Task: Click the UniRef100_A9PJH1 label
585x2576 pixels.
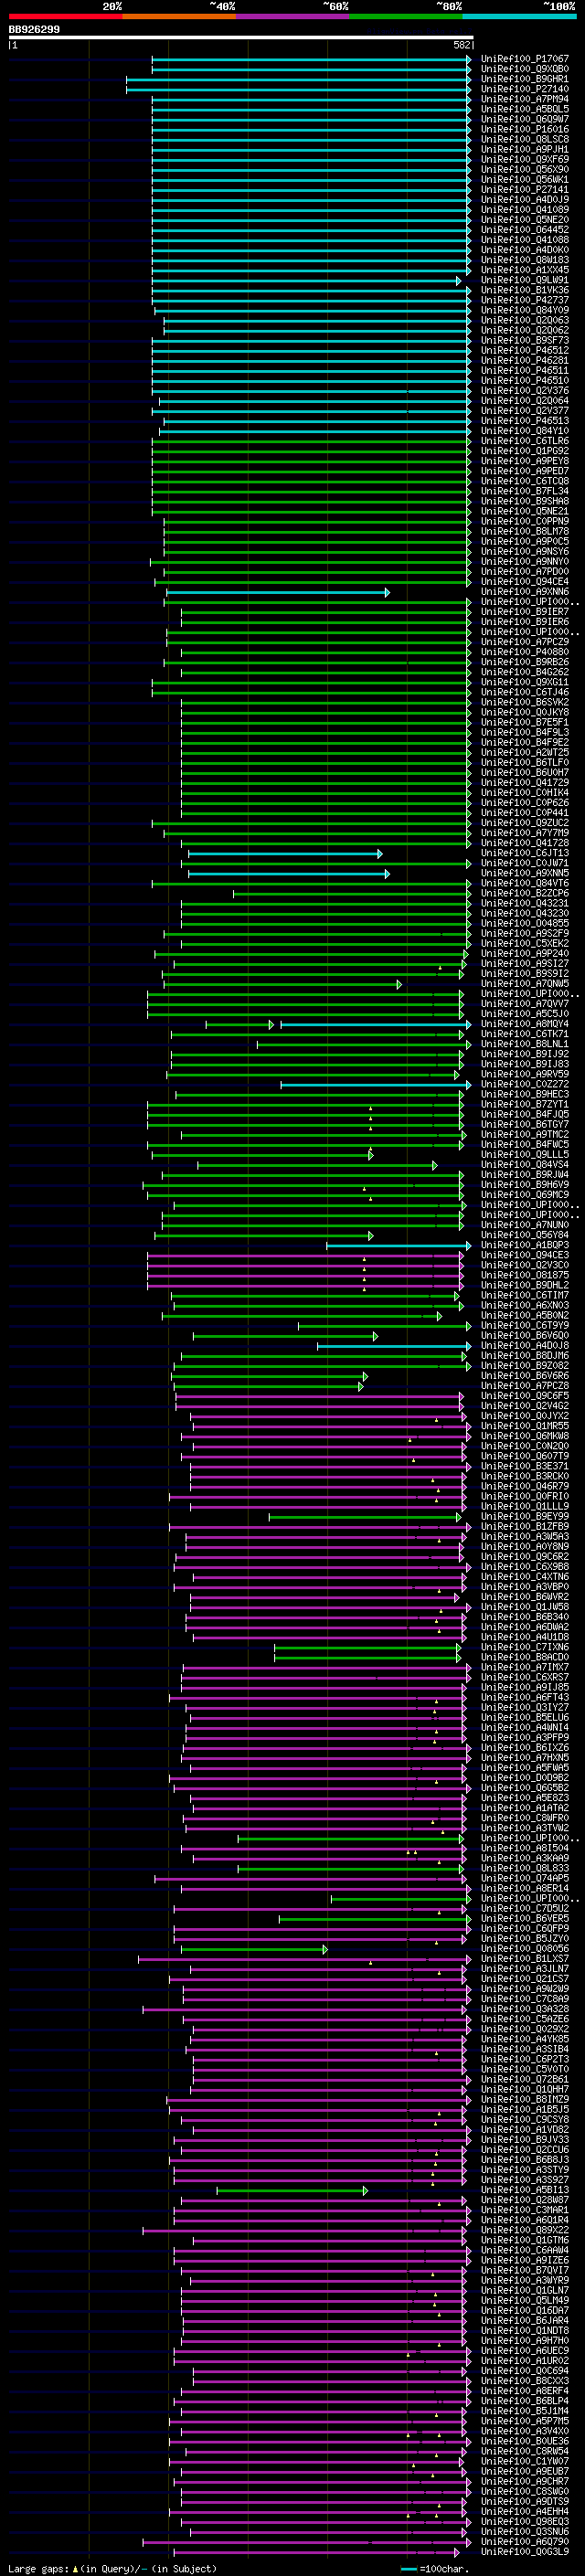Action: click(x=525, y=149)
